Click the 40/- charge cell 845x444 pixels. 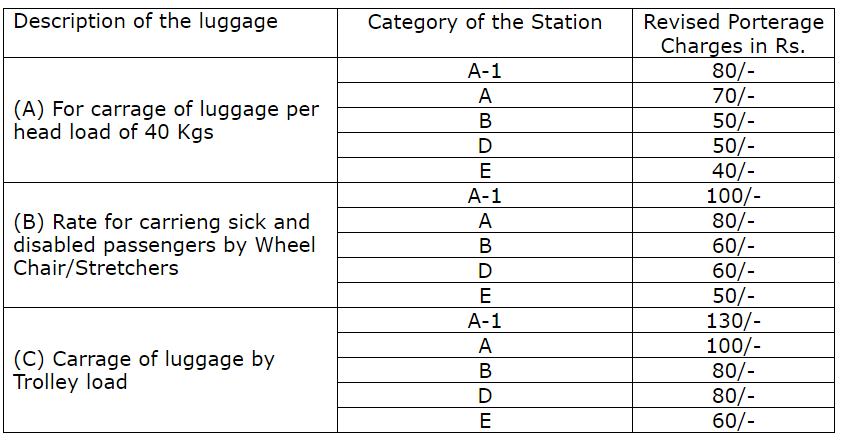[x=733, y=170]
